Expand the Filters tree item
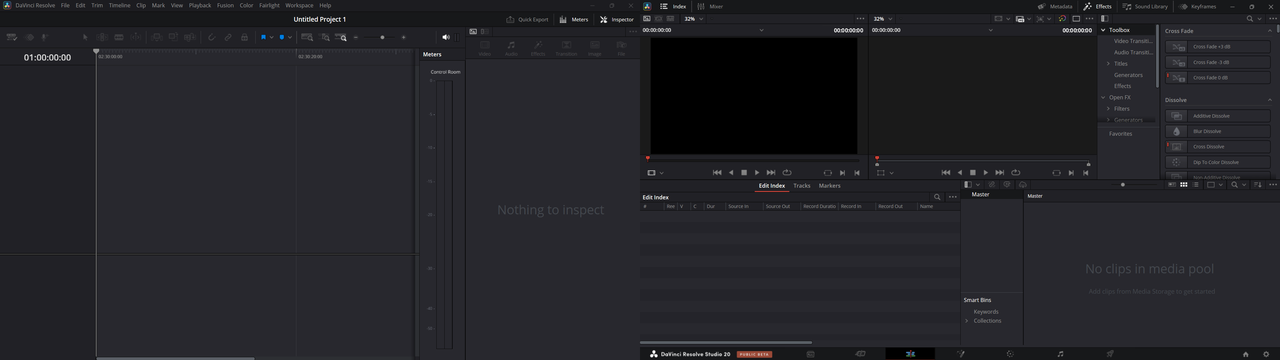This screenshot has height=360, width=1280. tap(1109, 108)
